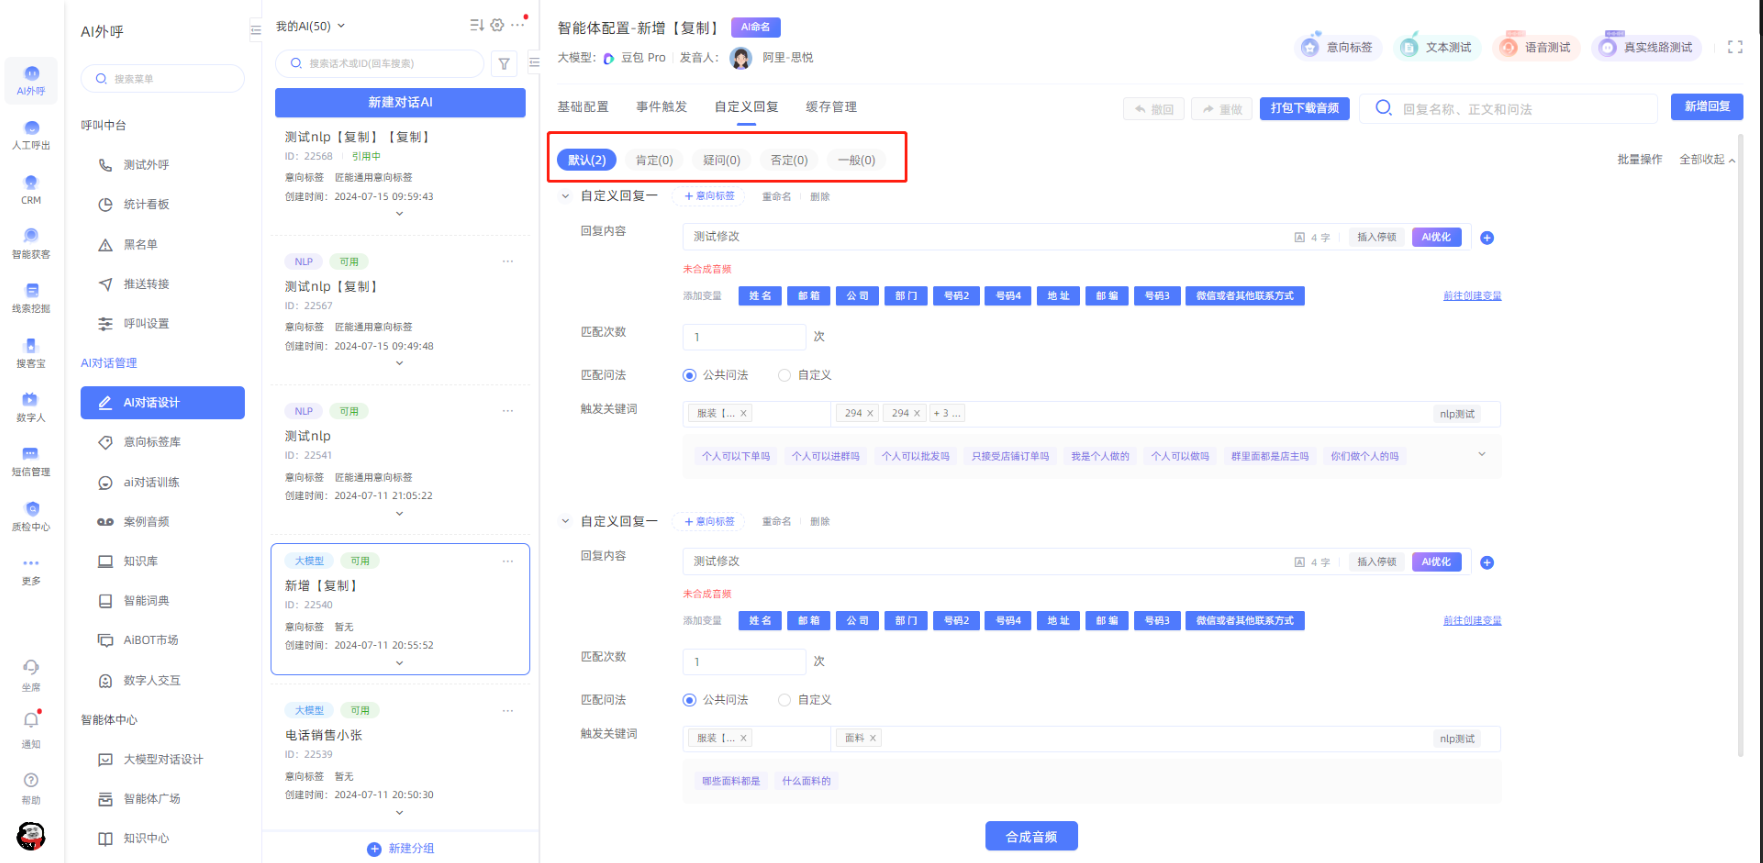Click the fullscreen icon at top right
The height and width of the screenshot is (863, 1763).
point(1735,47)
